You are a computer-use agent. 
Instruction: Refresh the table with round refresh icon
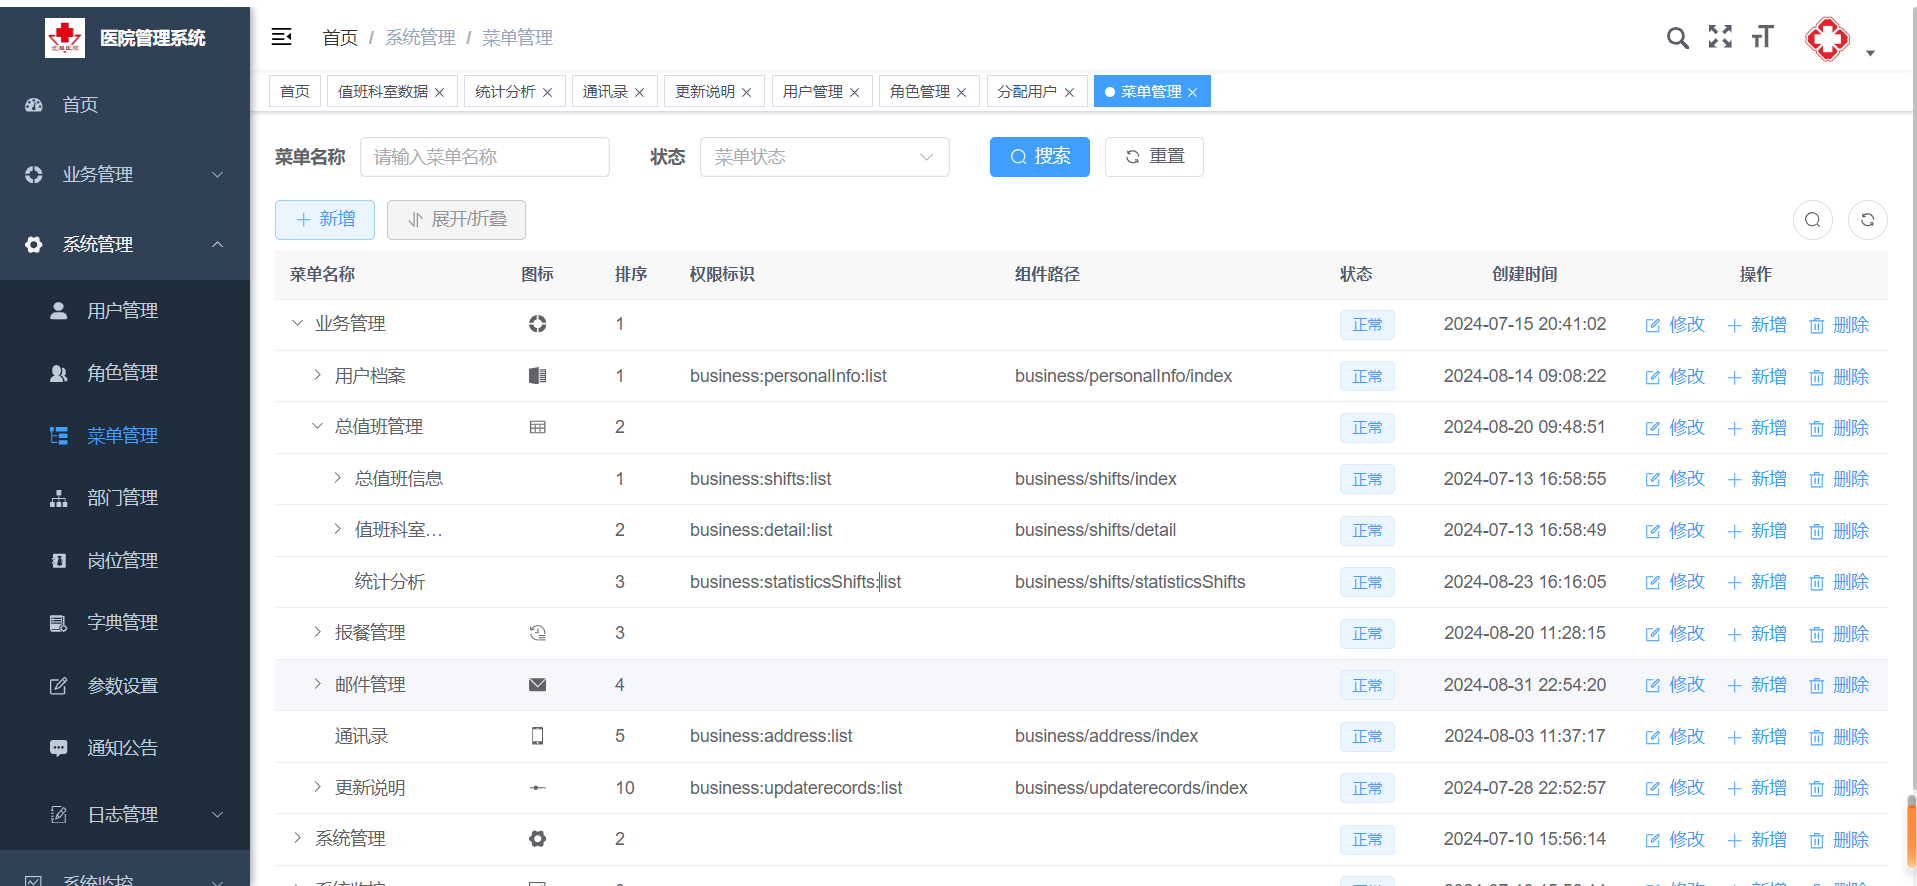pos(1867,220)
